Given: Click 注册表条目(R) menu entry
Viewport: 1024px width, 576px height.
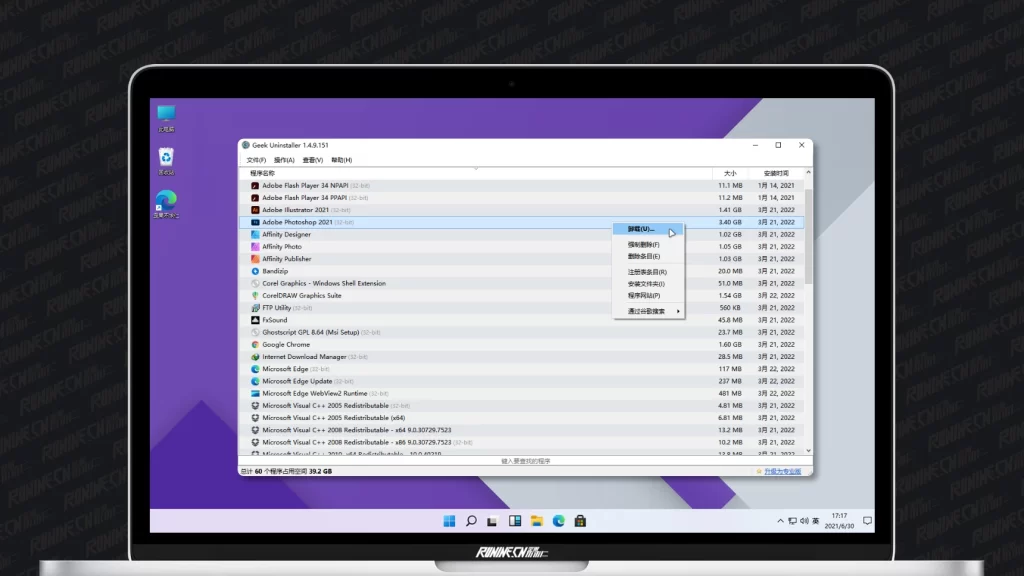Looking at the screenshot, I should tap(647, 272).
